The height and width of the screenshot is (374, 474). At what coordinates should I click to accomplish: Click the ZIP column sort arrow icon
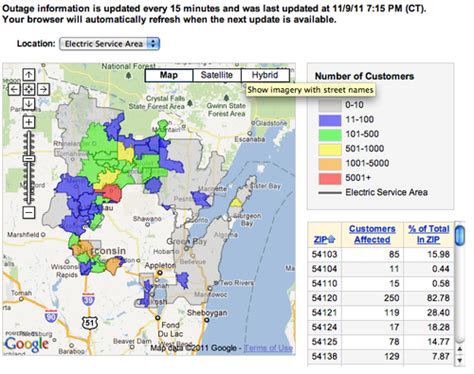pyautogui.click(x=331, y=239)
